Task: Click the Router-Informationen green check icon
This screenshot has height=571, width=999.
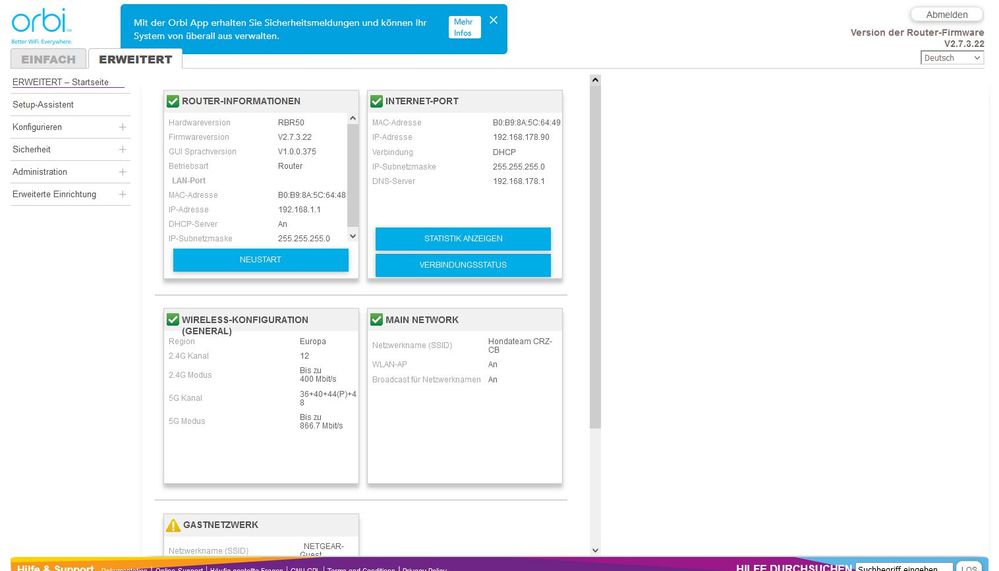Action: tap(173, 101)
